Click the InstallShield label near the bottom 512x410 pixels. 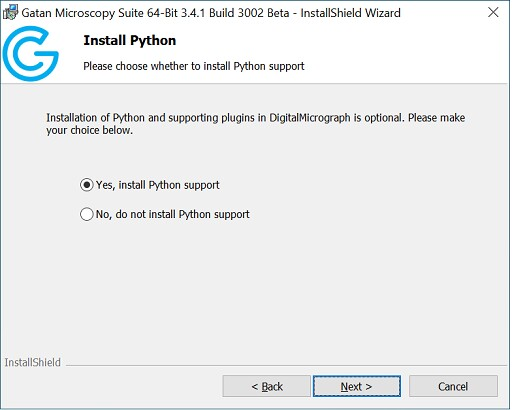(x=33, y=362)
